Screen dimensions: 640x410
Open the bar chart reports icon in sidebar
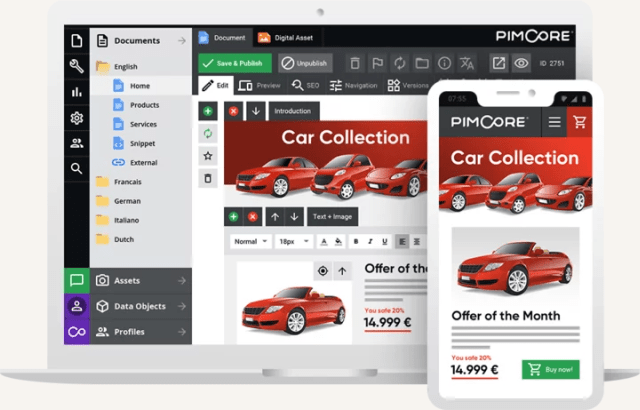tap(77, 92)
